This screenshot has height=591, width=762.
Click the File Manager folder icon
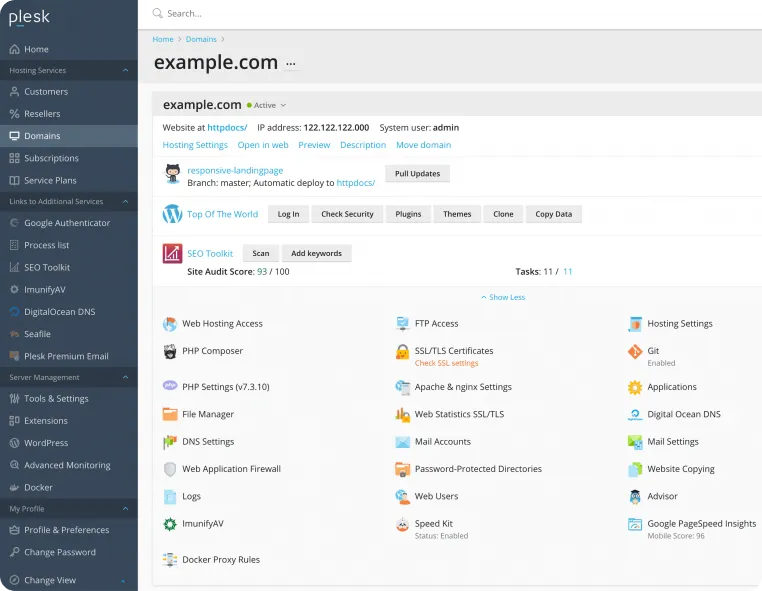coord(170,414)
